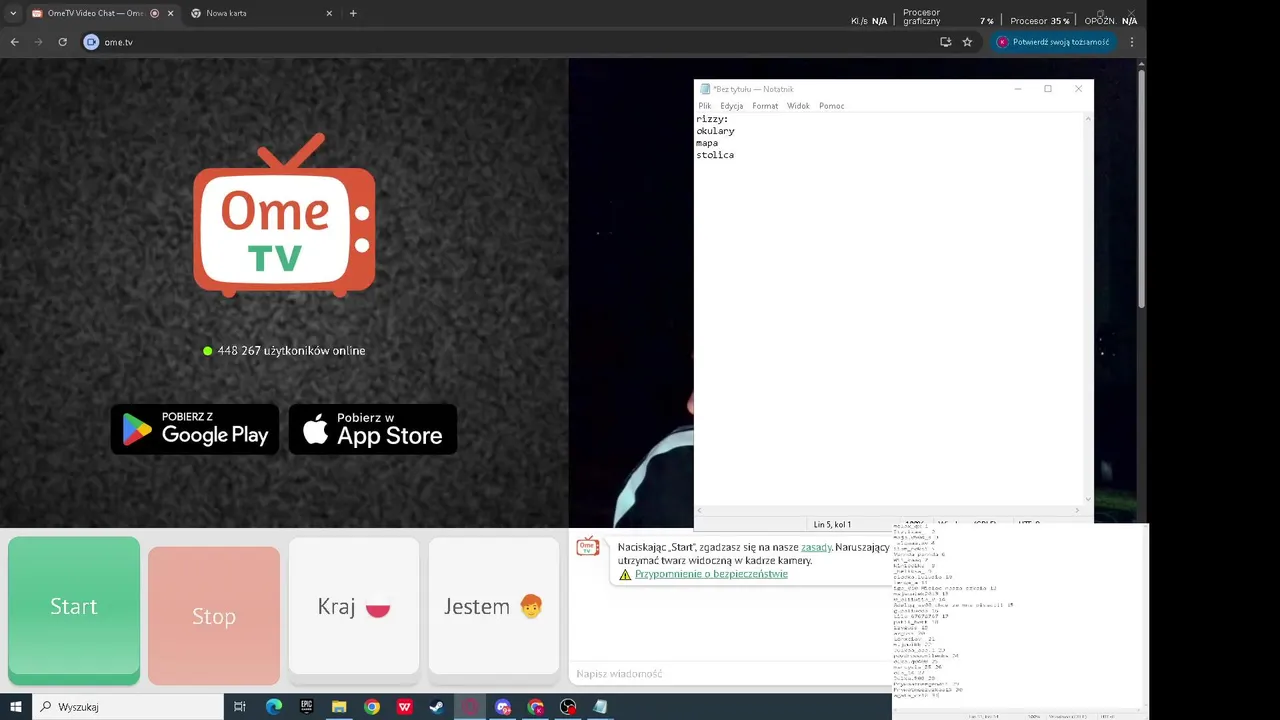Click the green Start button

74,610
